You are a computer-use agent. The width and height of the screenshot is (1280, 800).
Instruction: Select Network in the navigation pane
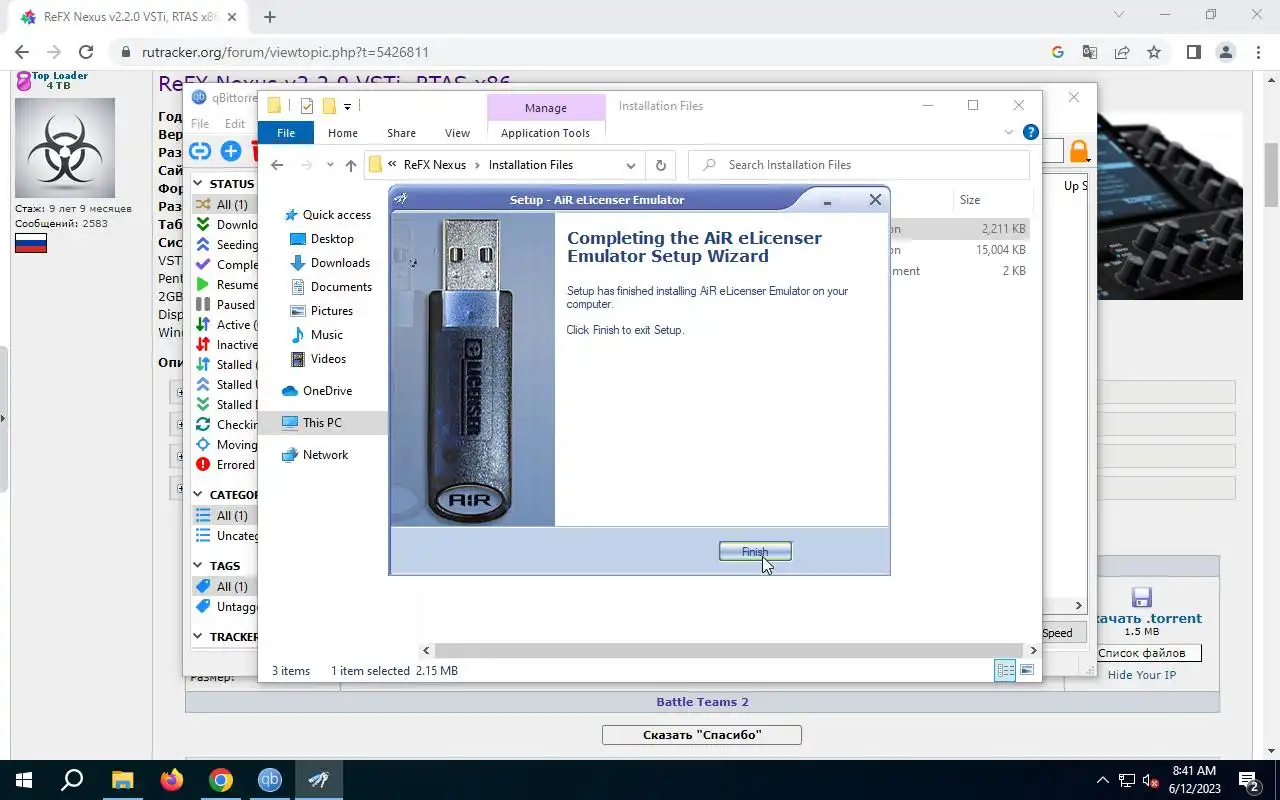coord(325,455)
